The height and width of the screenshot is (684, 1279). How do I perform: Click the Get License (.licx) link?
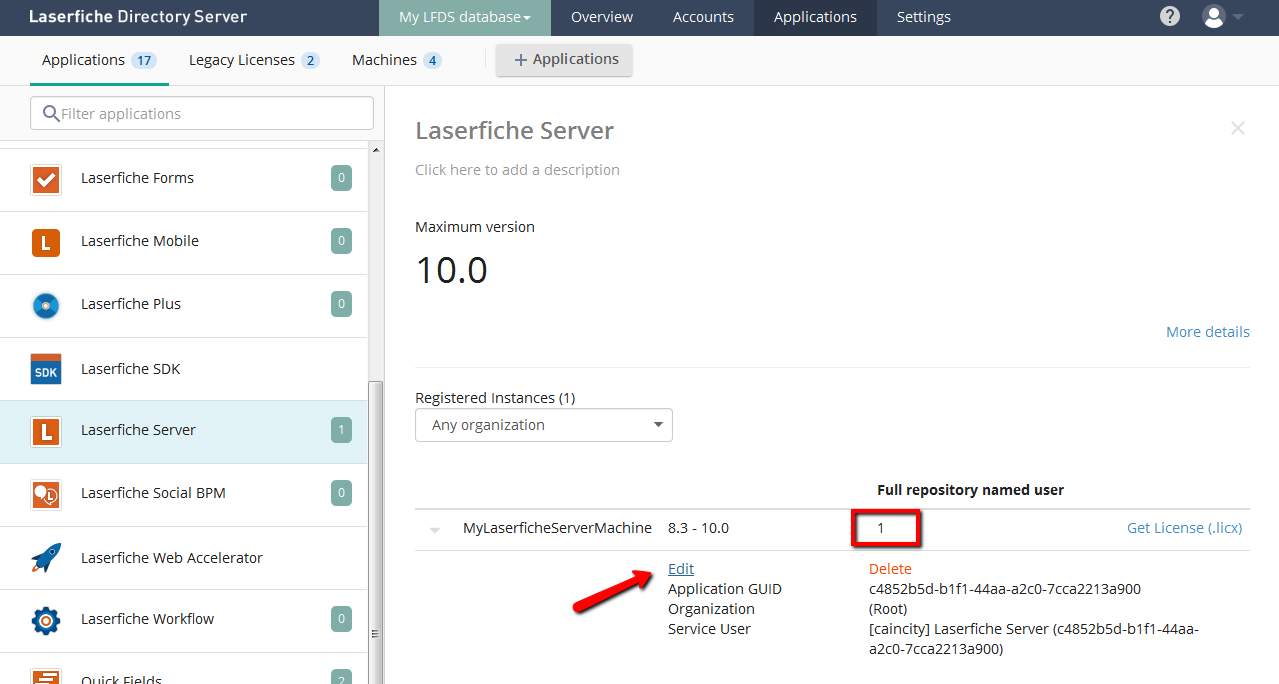point(1185,528)
